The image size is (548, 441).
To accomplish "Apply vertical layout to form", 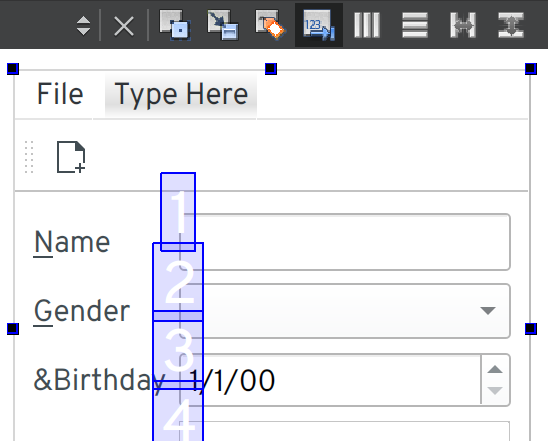I will coord(415,25).
